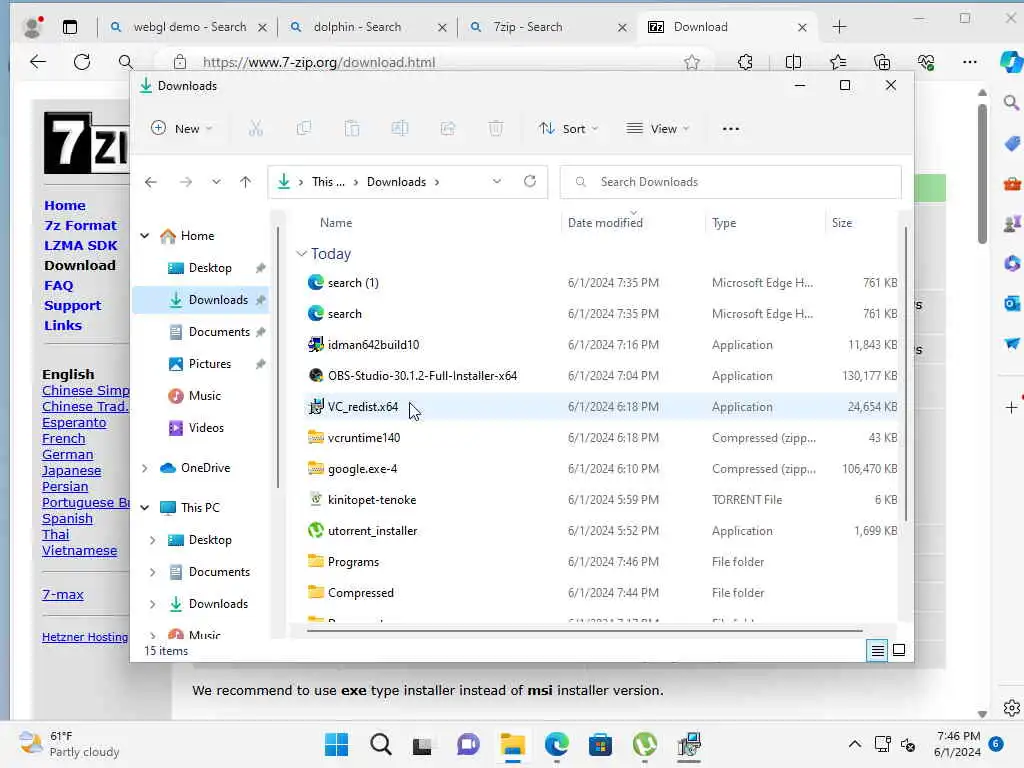Open Edge Collections icon

pyautogui.click(x=882, y=62)
